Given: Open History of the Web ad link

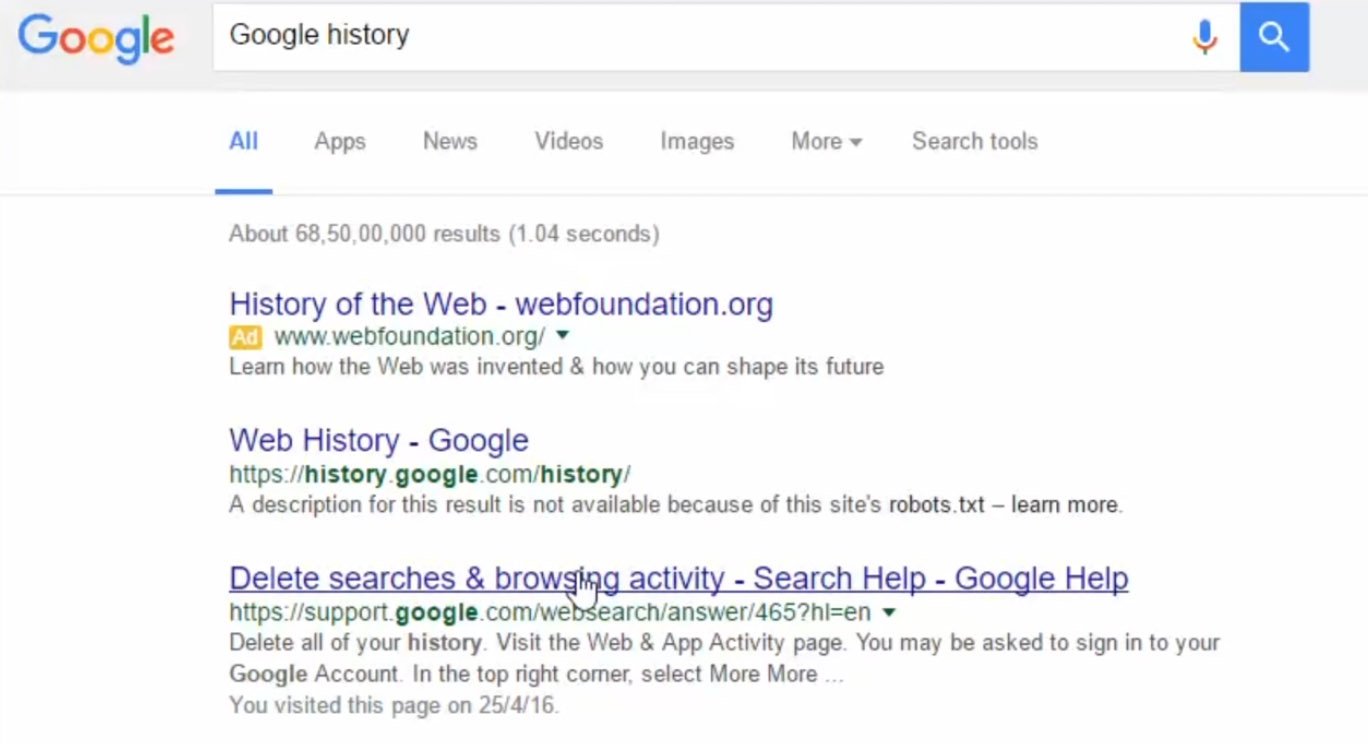Looking at the screenshot, I should point(501,304).
